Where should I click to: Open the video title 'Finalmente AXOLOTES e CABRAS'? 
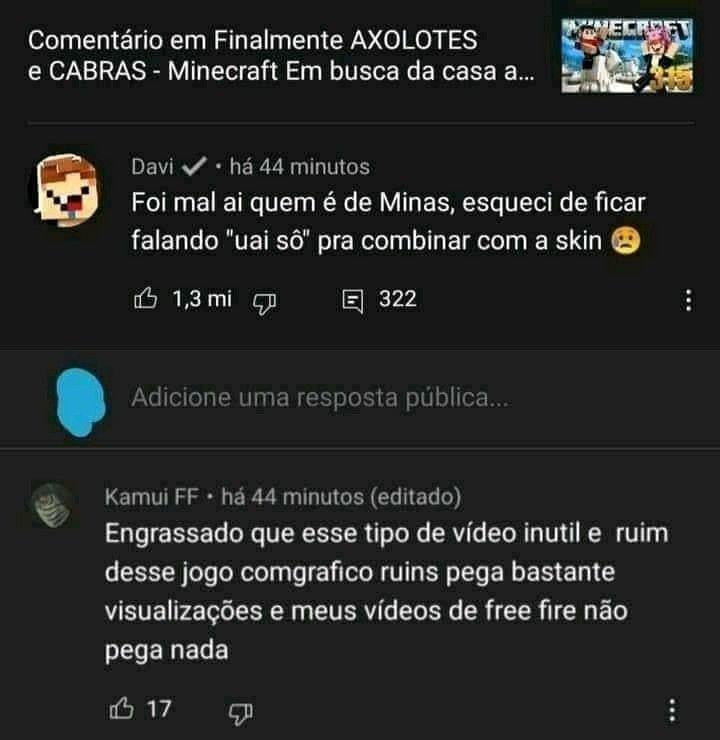tap(281, 55)
